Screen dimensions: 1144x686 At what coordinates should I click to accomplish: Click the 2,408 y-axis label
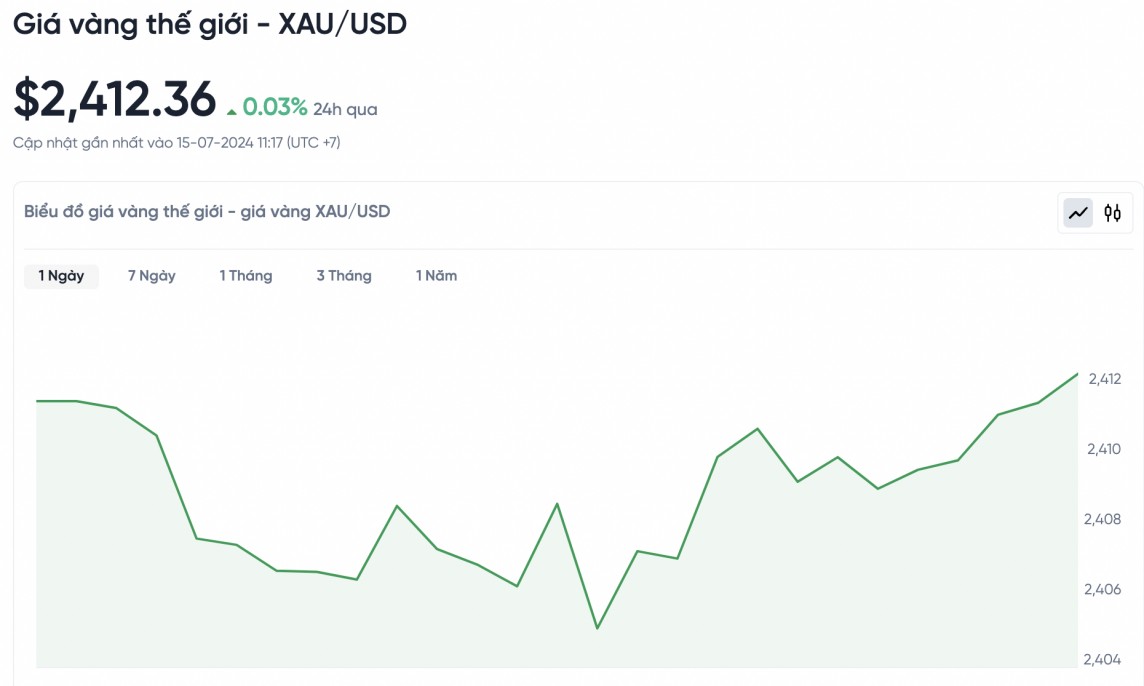click(1104, 519)
